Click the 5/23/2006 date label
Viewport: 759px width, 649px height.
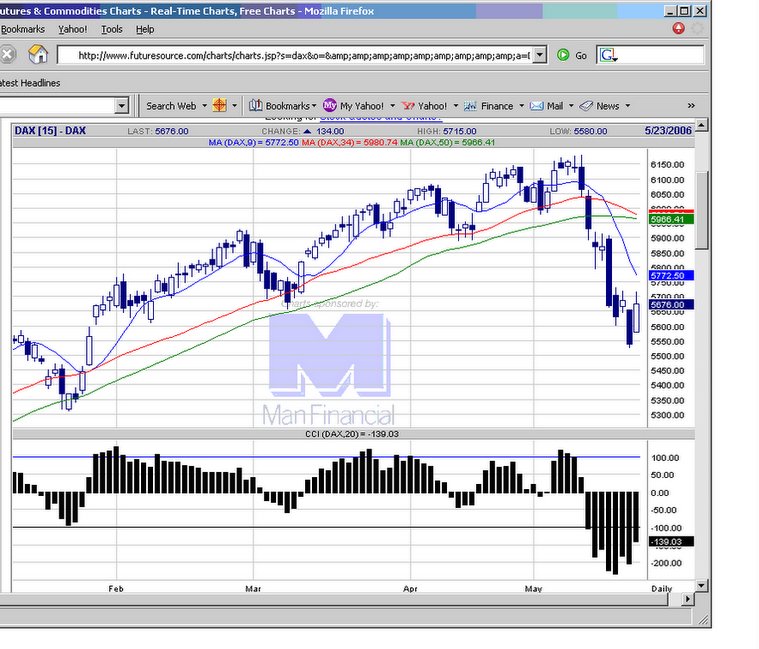[668, 131]
